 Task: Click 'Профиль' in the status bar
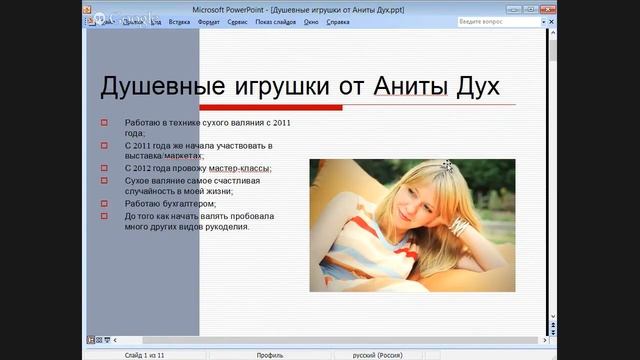click(x=270, y=356)
